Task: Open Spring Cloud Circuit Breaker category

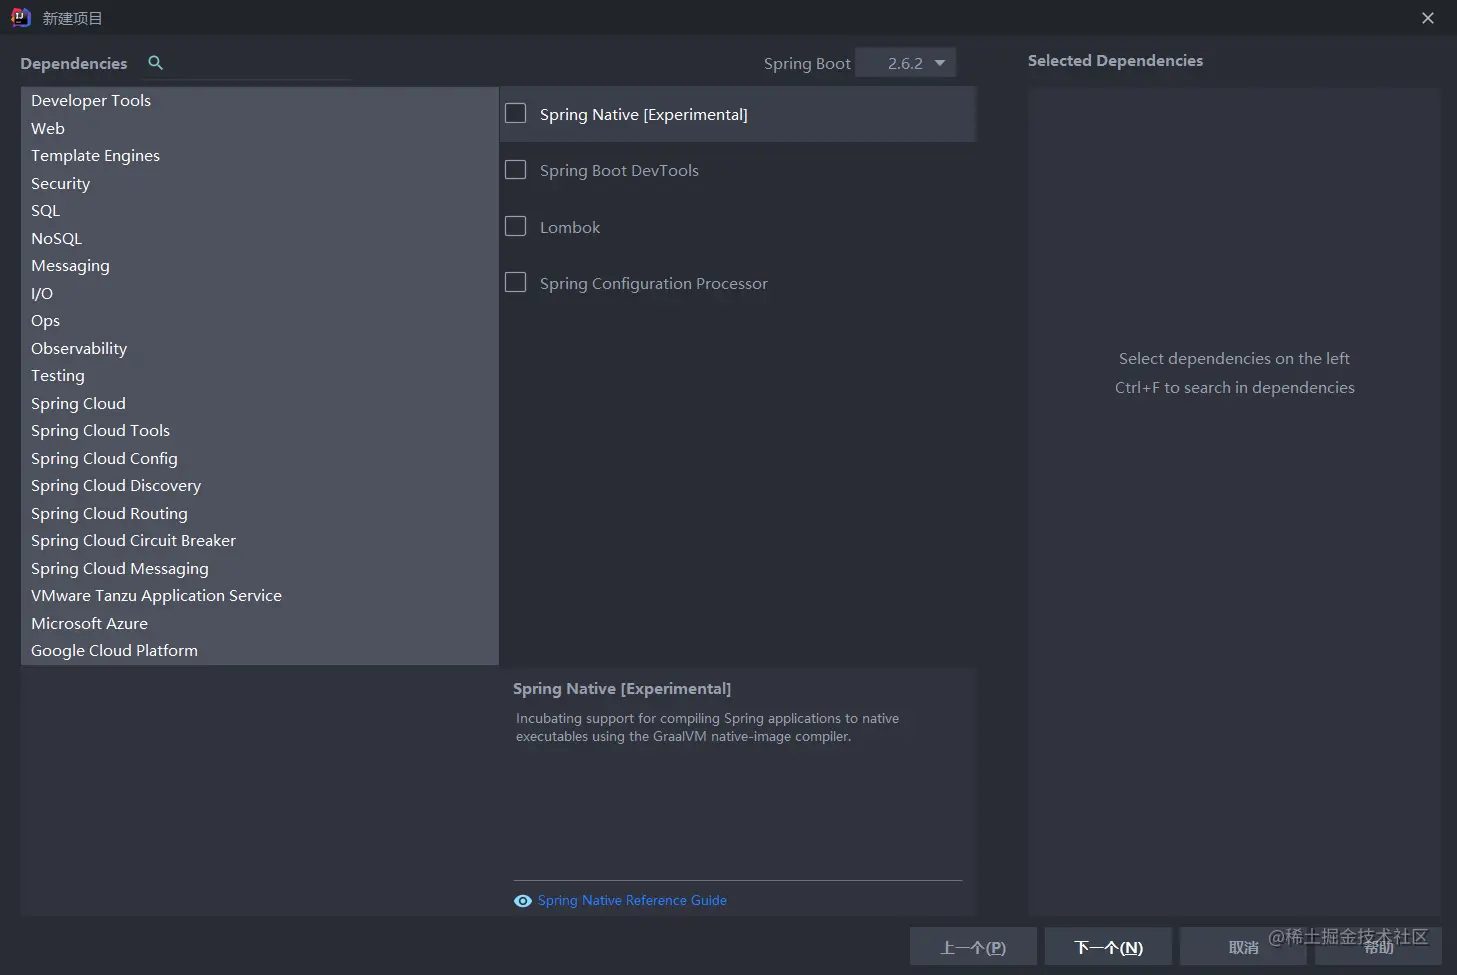Action: point(260,541)
